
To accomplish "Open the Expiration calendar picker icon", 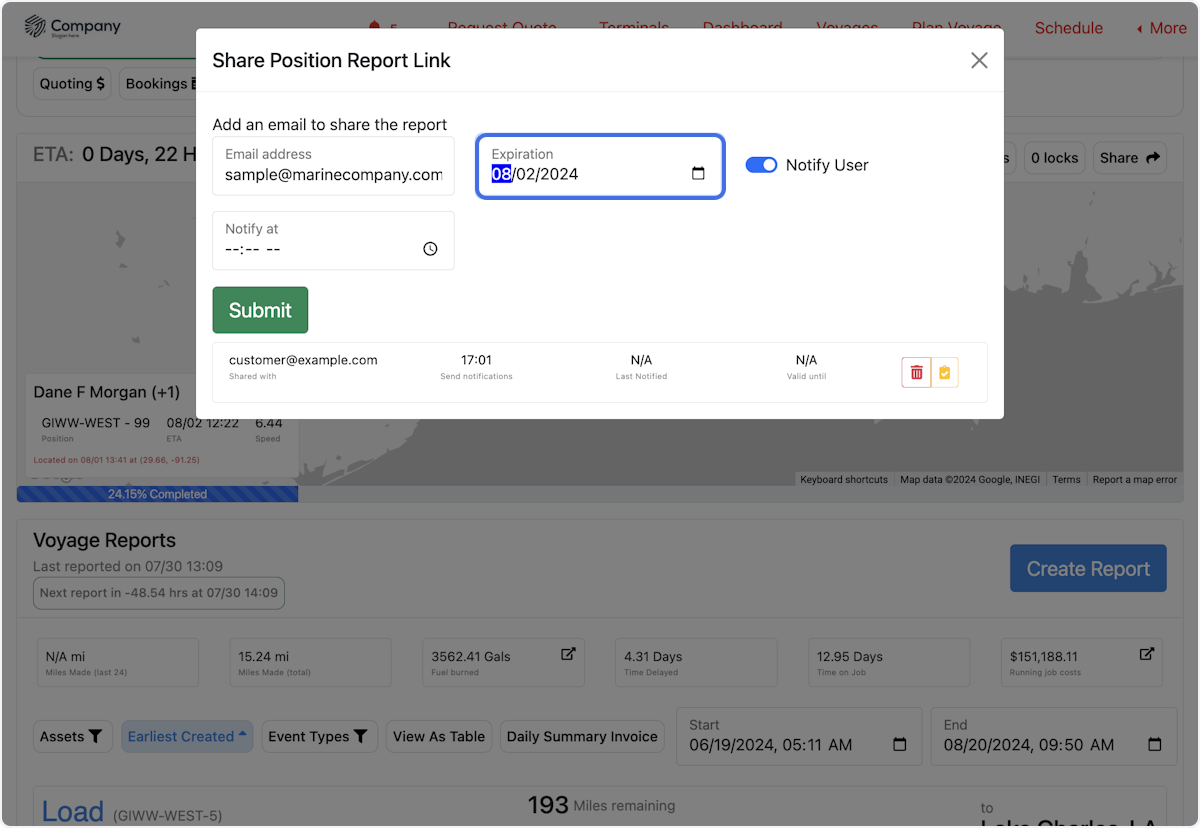I will [x=698, y=174].
